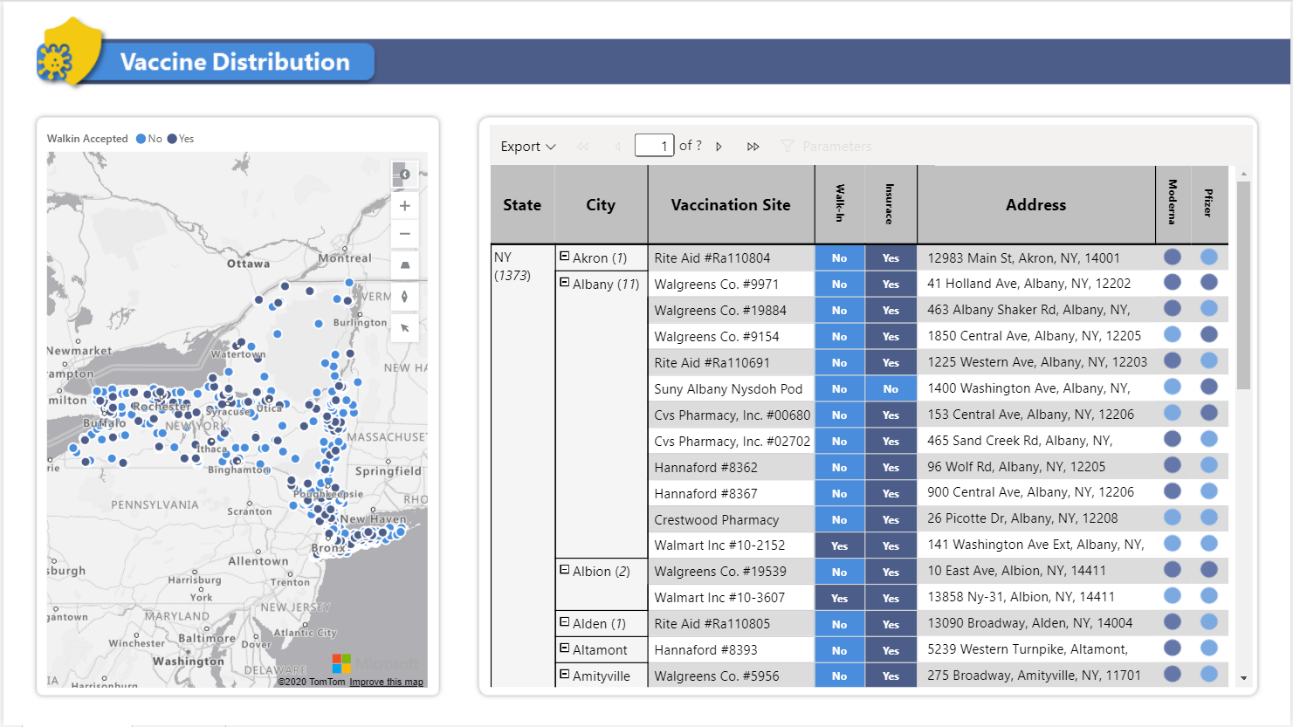This screenshot has height=727, width=1293.
Task: Go to previous report page arrow
Action: [617, 146]
